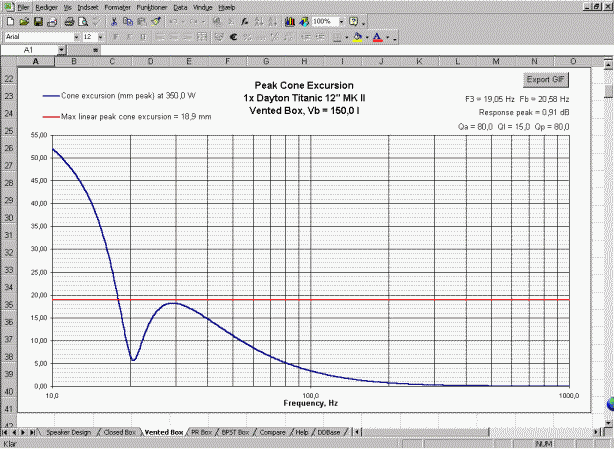Click the fill color paint bucket
614x449 pixels.
tap(358, 37)
